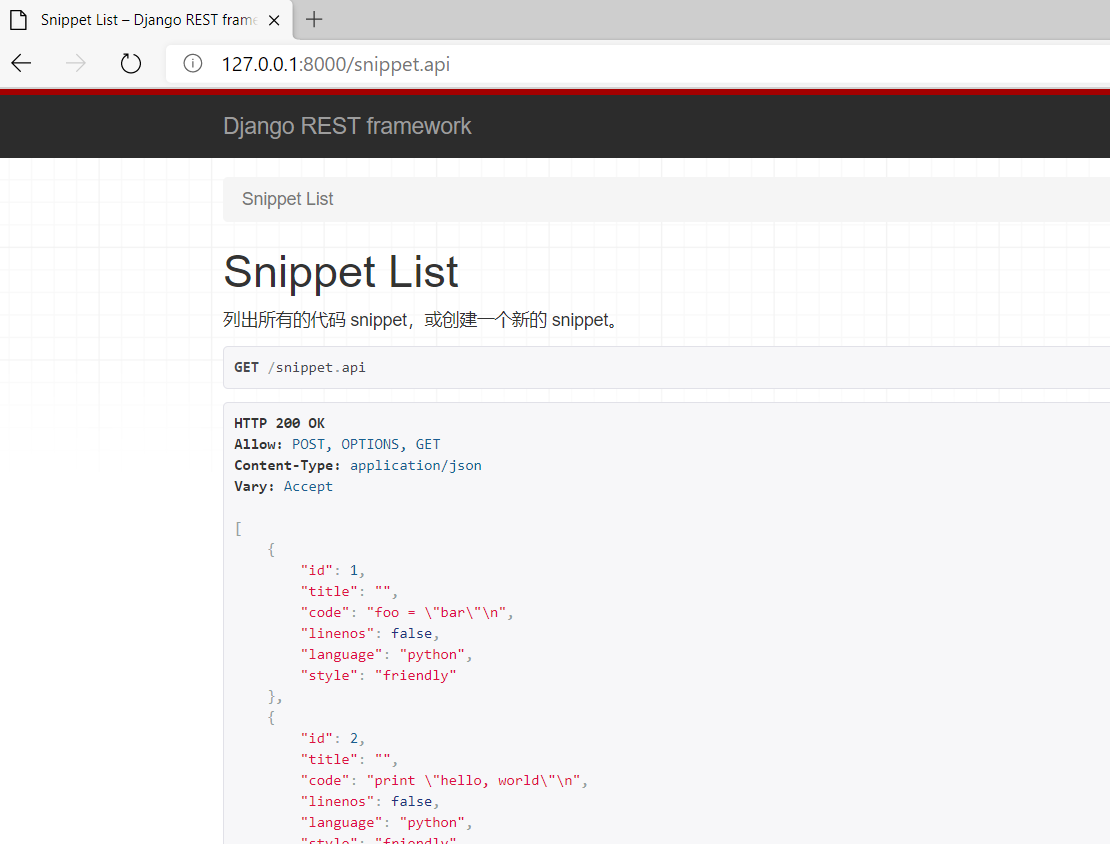Click the "title": "" line of second snippet
This screenshot has width=1110, height=844.
click(x=349, y=760)
